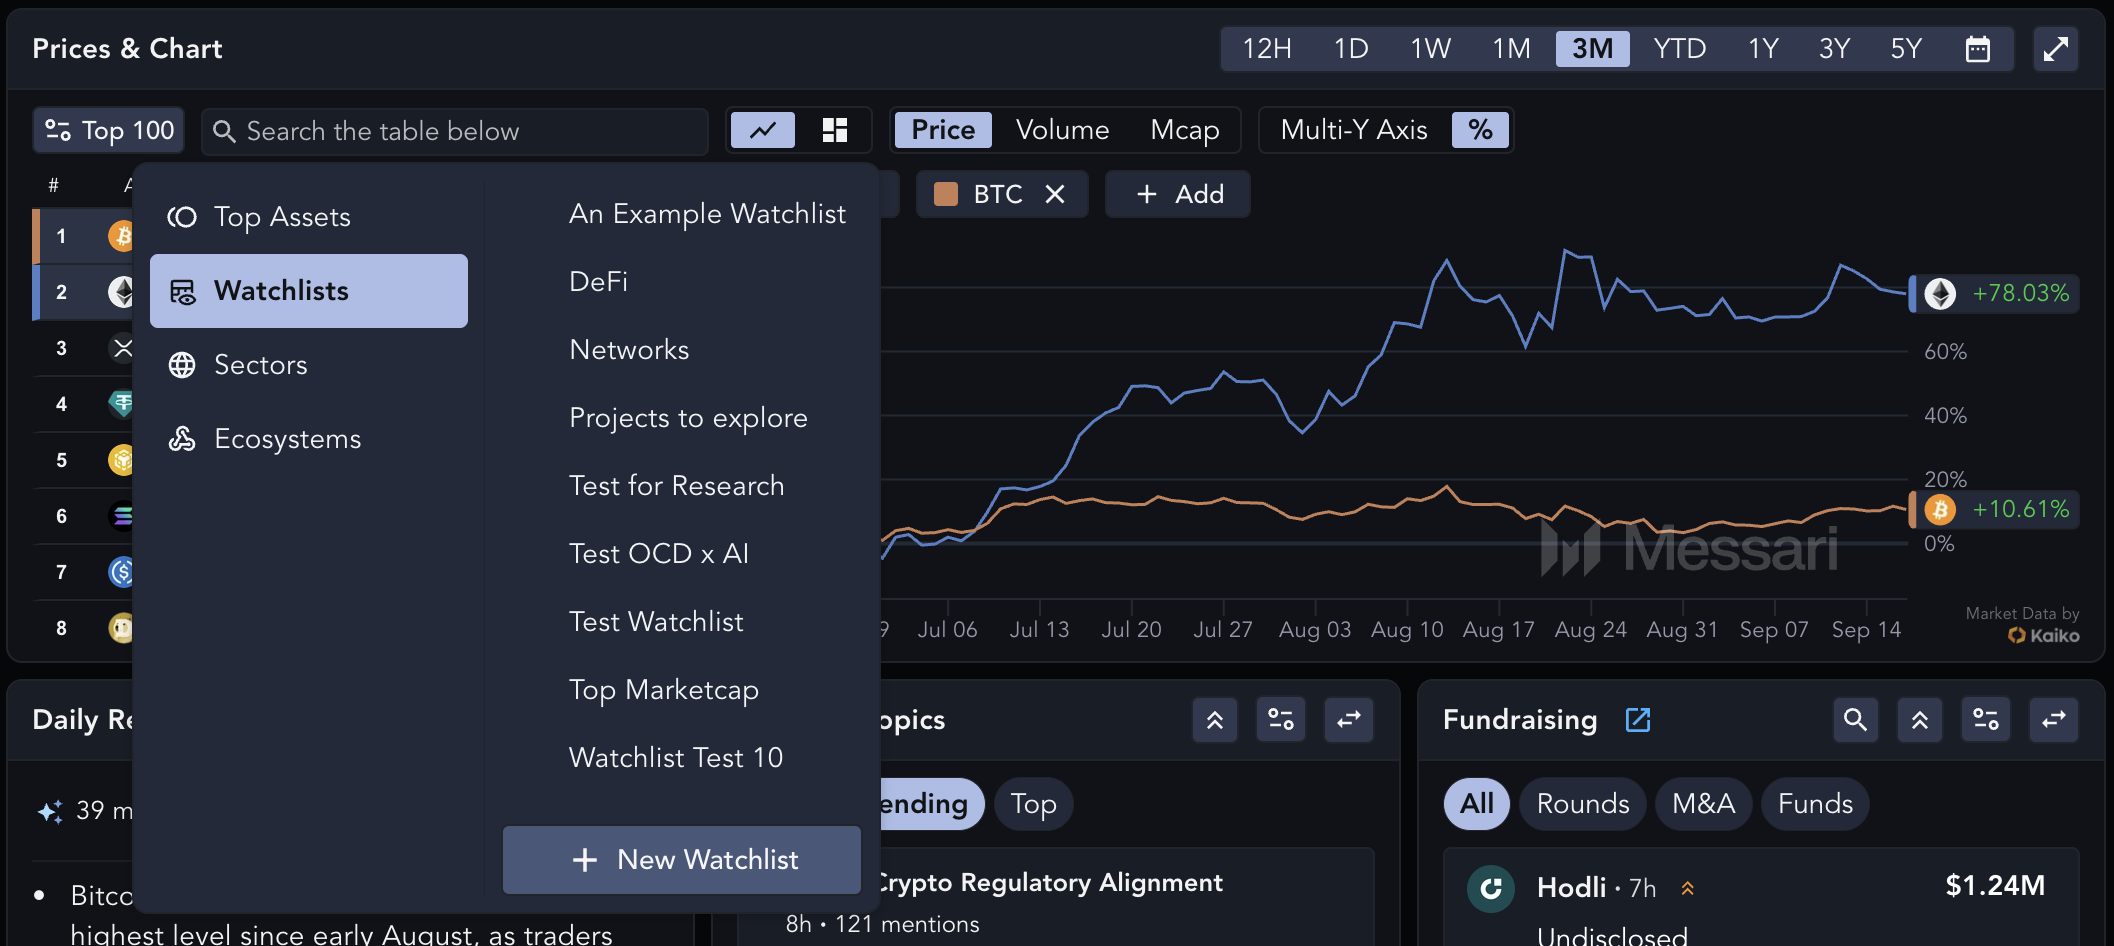Filter fundraising by M&A

tap(1703, 804)
